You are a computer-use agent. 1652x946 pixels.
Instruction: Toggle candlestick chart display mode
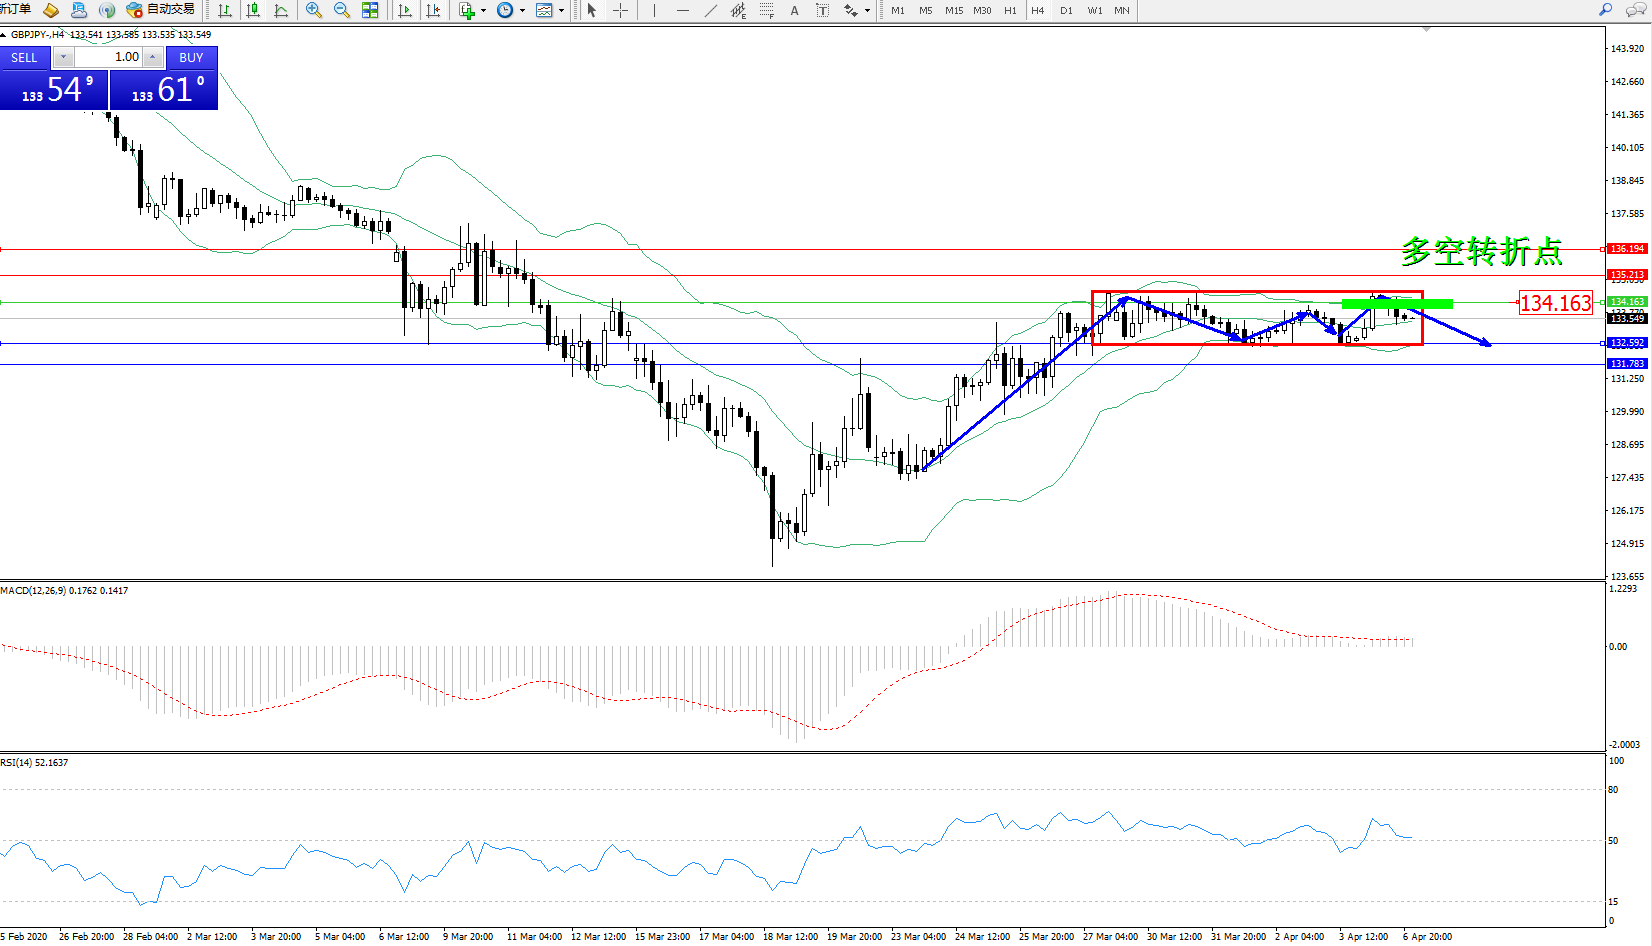[253, 10]
